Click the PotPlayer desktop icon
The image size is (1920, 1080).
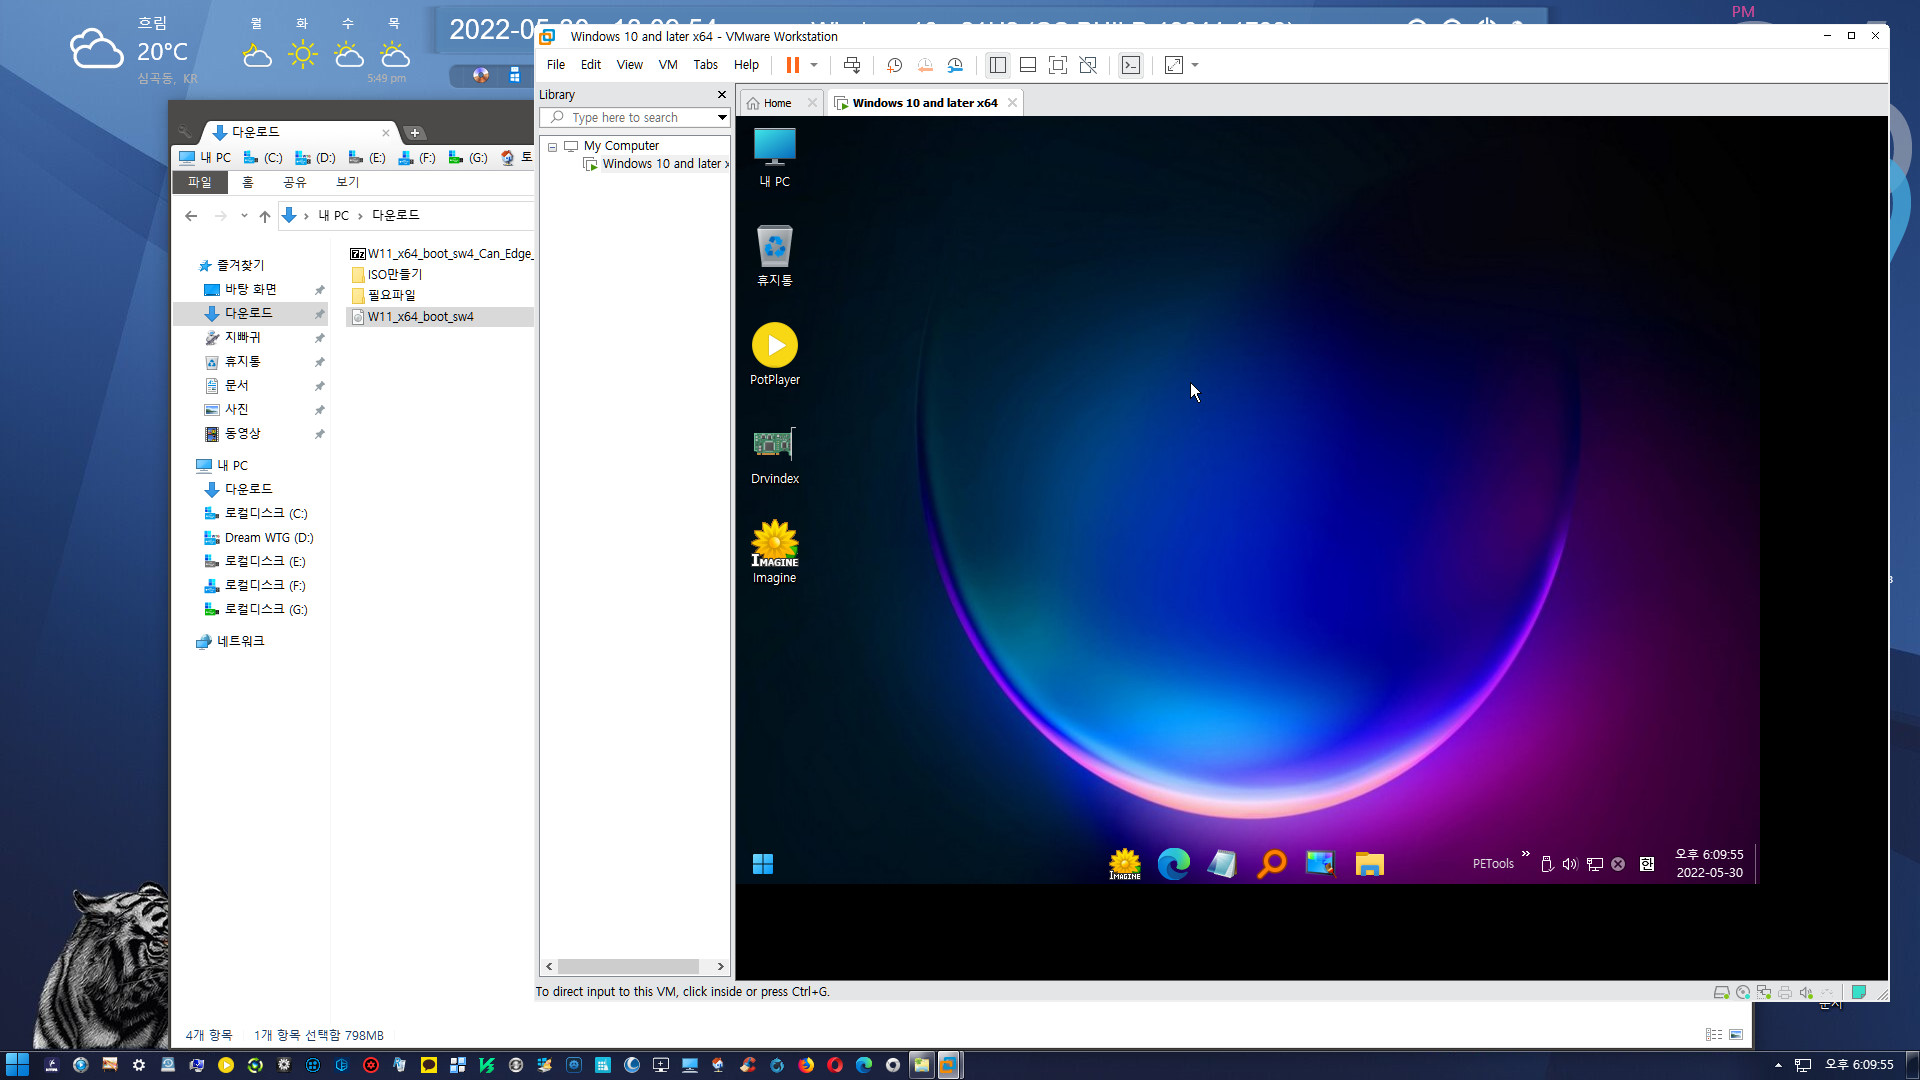pyautogui.click(x=774, y=354)
